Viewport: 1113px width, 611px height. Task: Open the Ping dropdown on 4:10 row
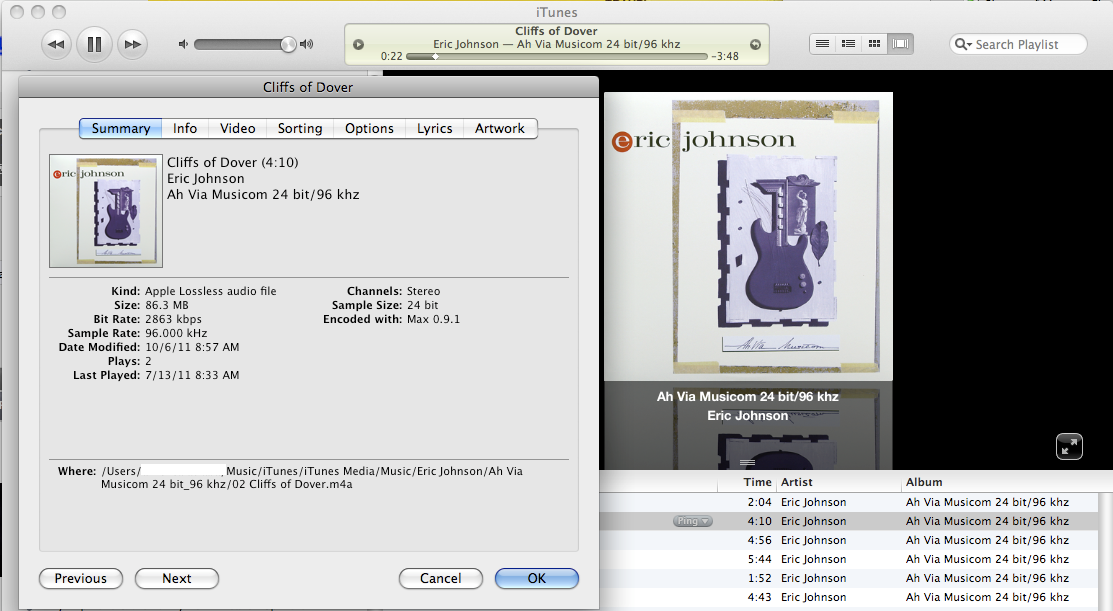click(x=692, y=521)
